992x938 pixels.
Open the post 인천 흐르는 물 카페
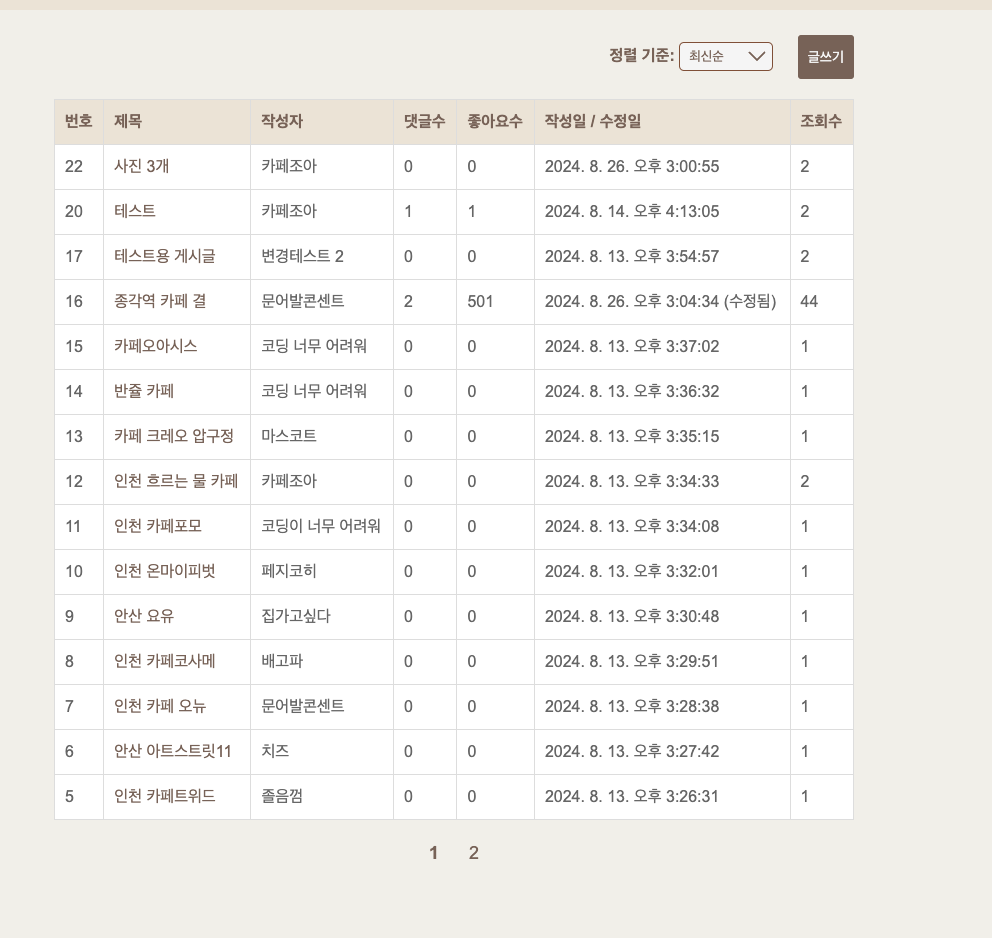[x=176, y=481]
